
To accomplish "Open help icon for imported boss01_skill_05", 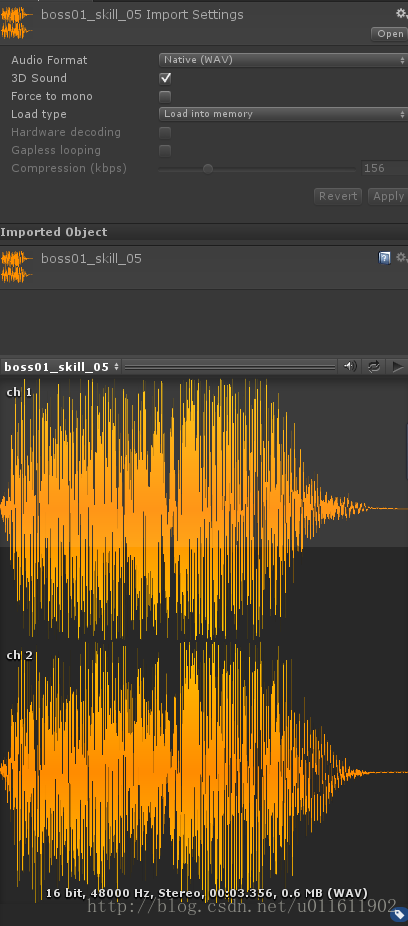I will pos(384,258).
